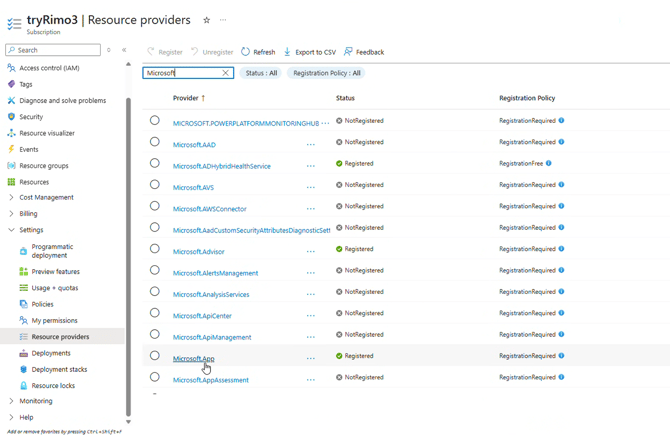The height and width of the screenshot is (435, 670).
Task: Collapse the sidebar with the double chevron
Action: coord(124,50)
